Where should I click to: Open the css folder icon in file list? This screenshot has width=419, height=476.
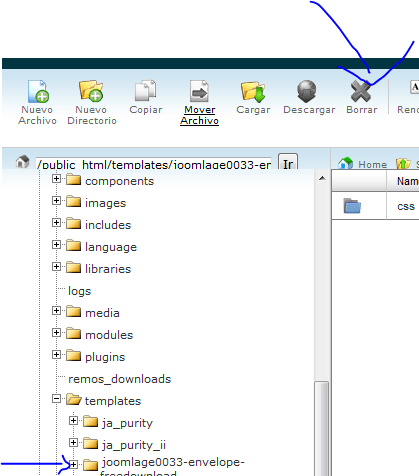coord(352,206)
